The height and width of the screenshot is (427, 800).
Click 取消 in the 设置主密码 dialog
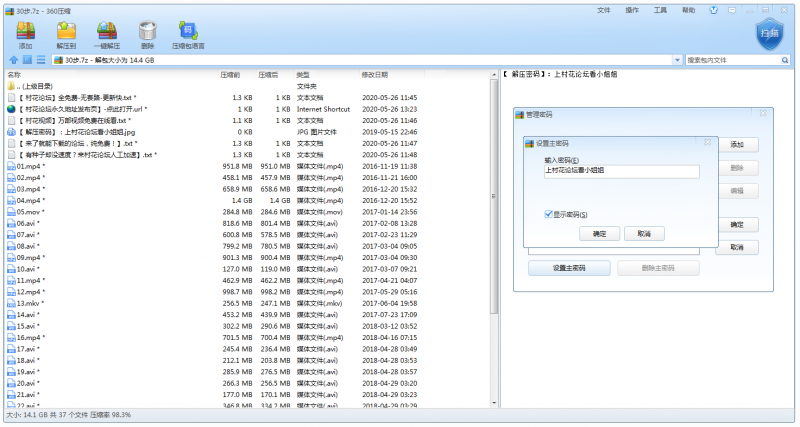(x=644, y=233)
